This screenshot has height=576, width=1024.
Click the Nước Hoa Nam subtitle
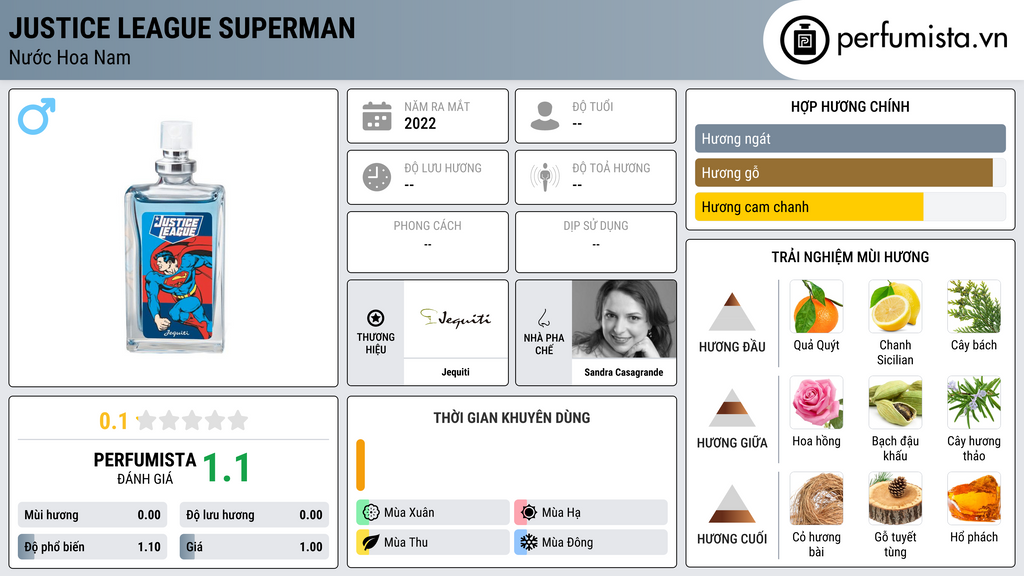[x=70, y=57]
